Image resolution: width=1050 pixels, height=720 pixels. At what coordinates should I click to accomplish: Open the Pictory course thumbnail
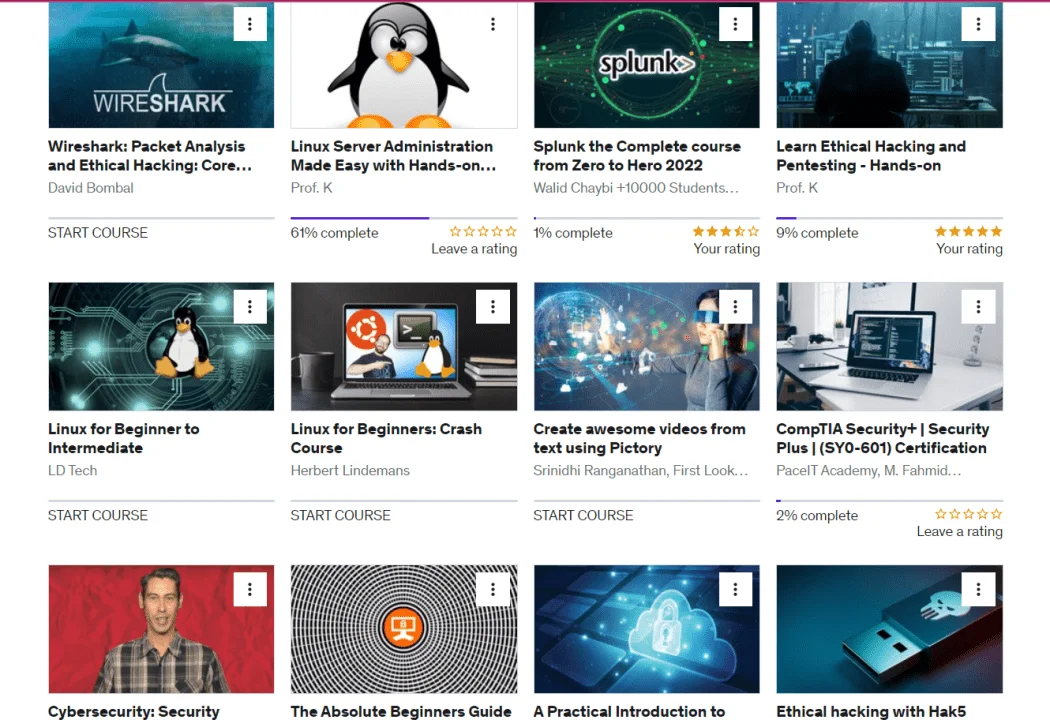point(647,346)
